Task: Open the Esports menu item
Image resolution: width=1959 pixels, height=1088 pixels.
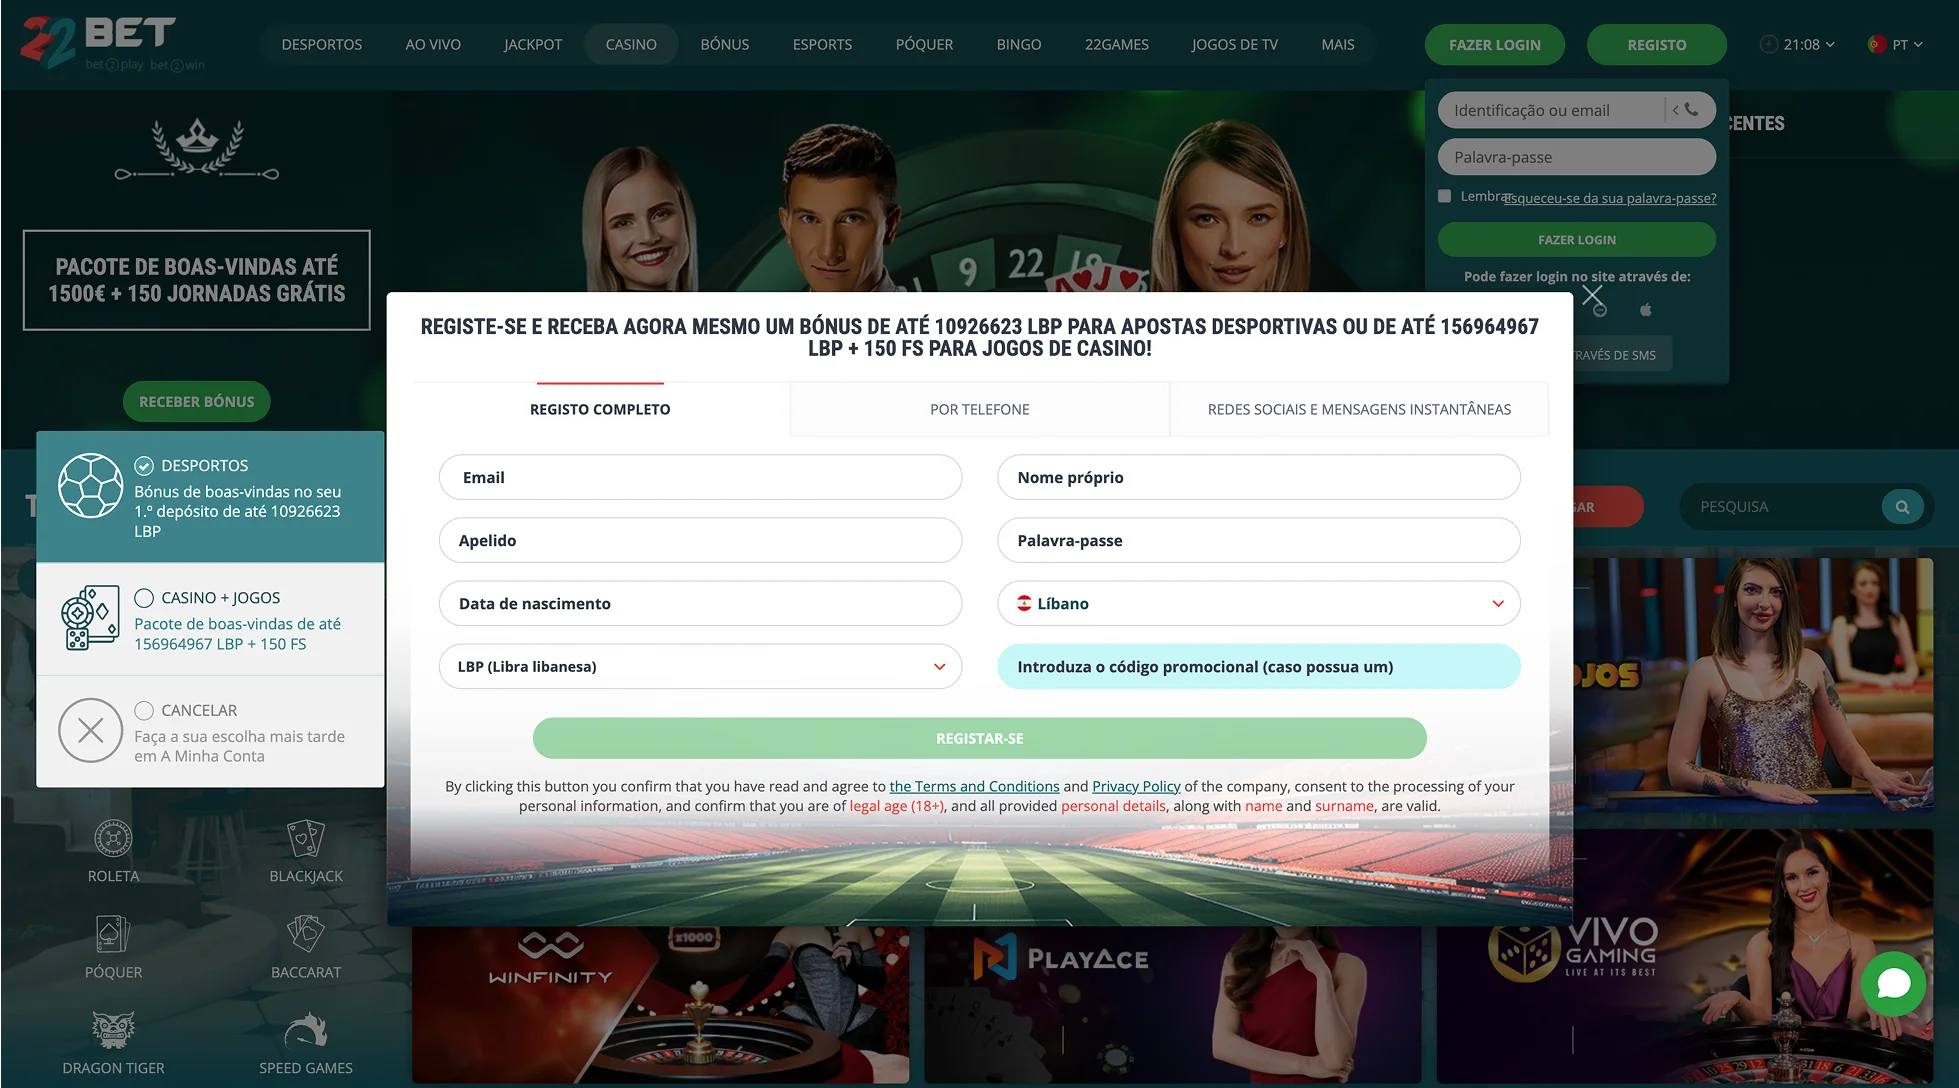Action: point(822,45)
